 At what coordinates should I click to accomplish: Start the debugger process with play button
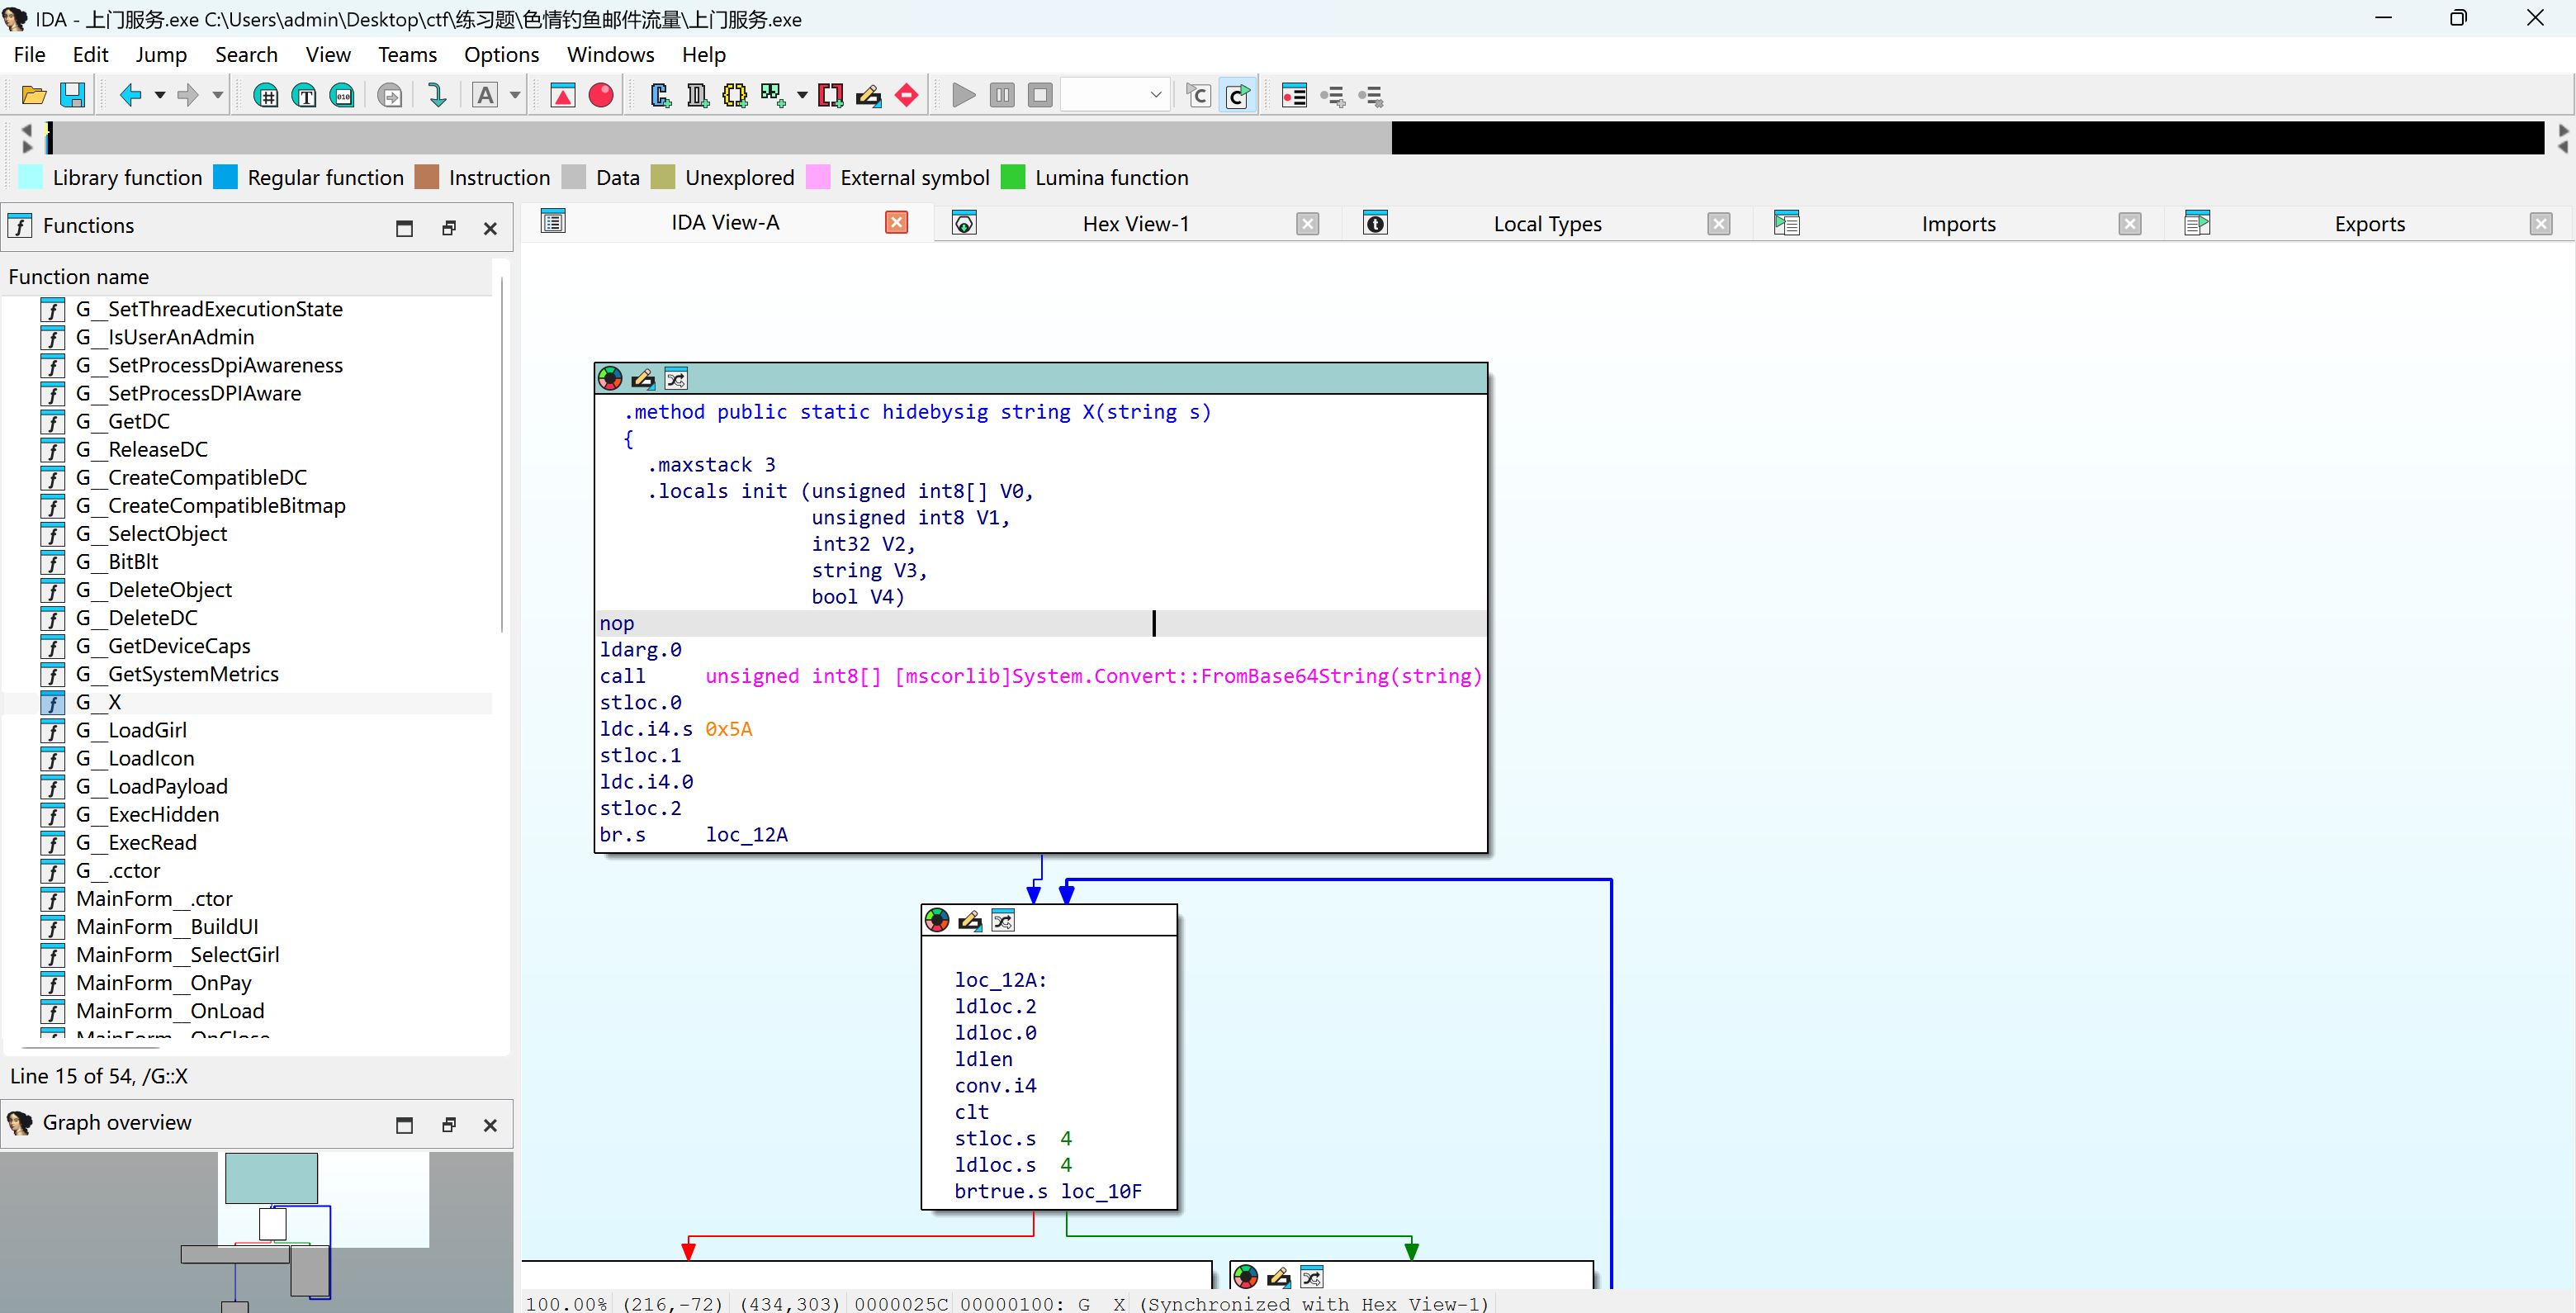coord(964,96)
